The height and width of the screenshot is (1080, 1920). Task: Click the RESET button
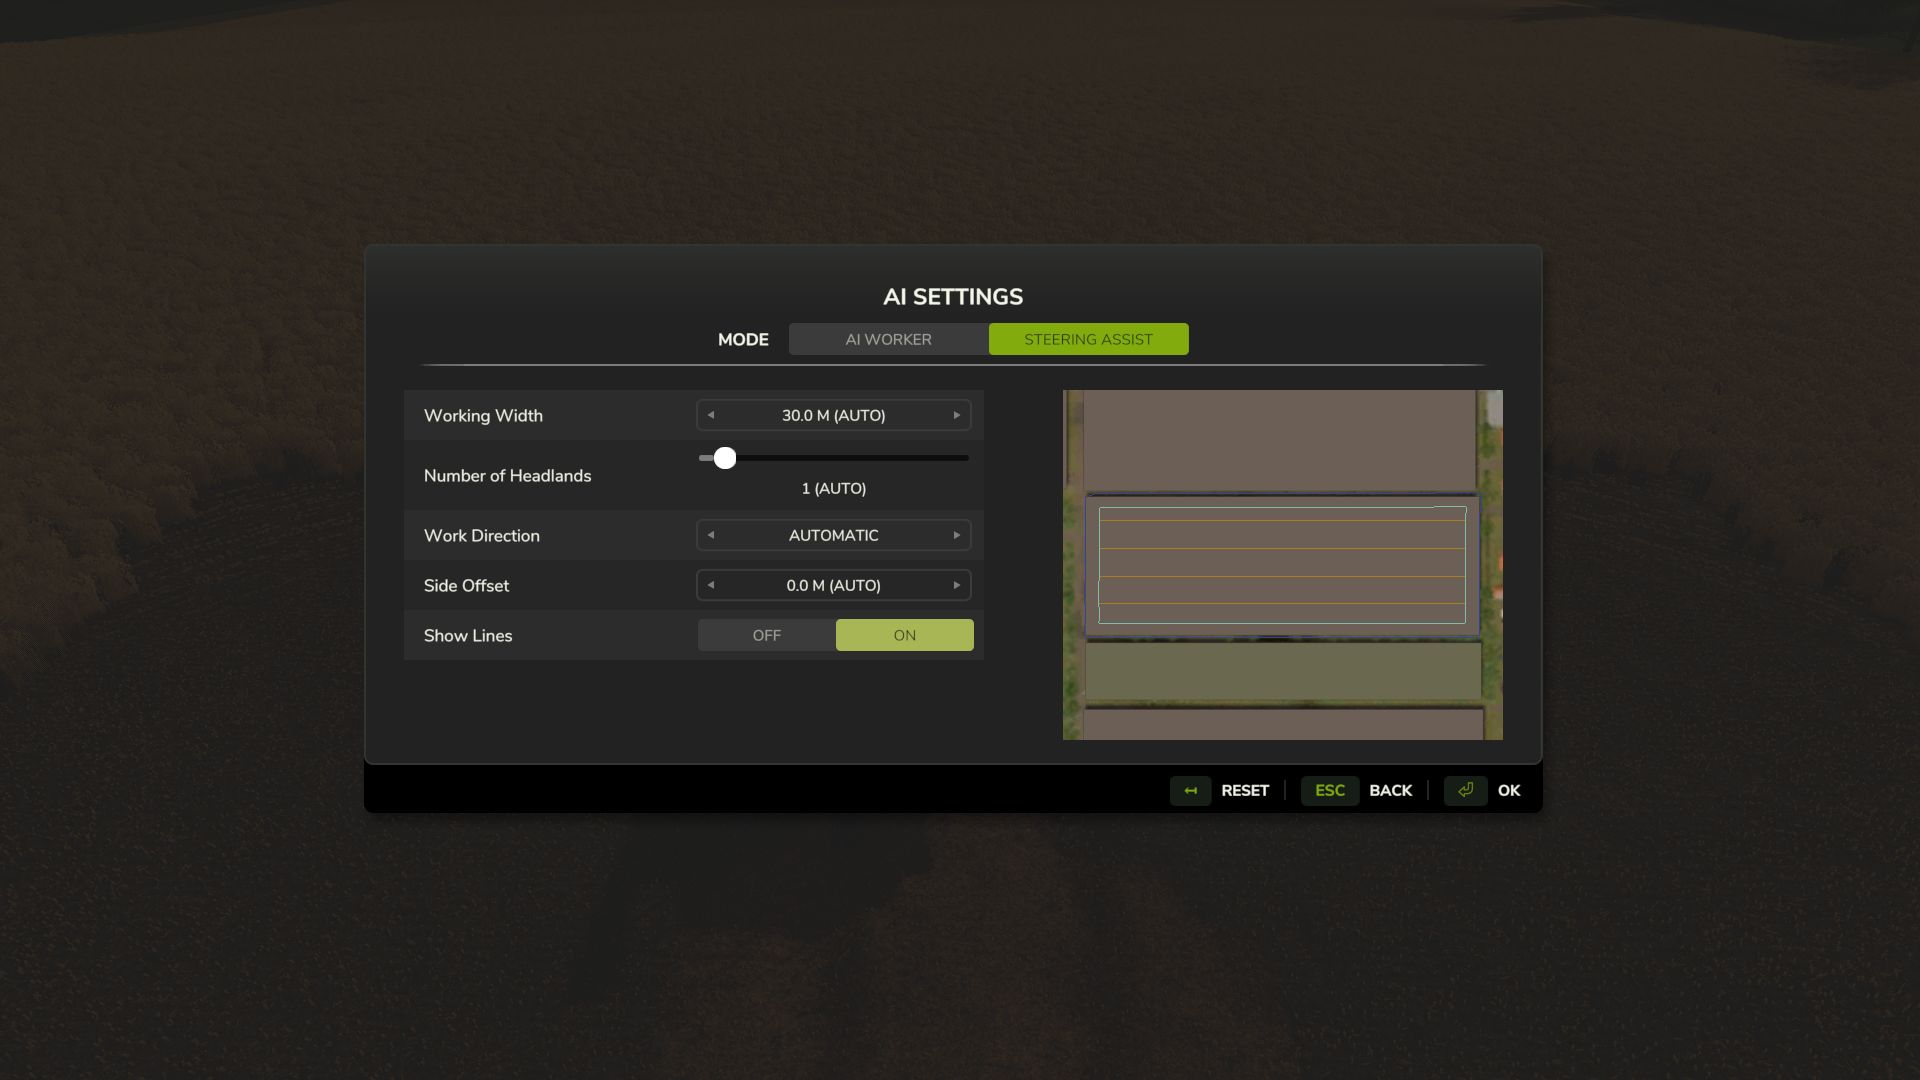click(1245, 790)
